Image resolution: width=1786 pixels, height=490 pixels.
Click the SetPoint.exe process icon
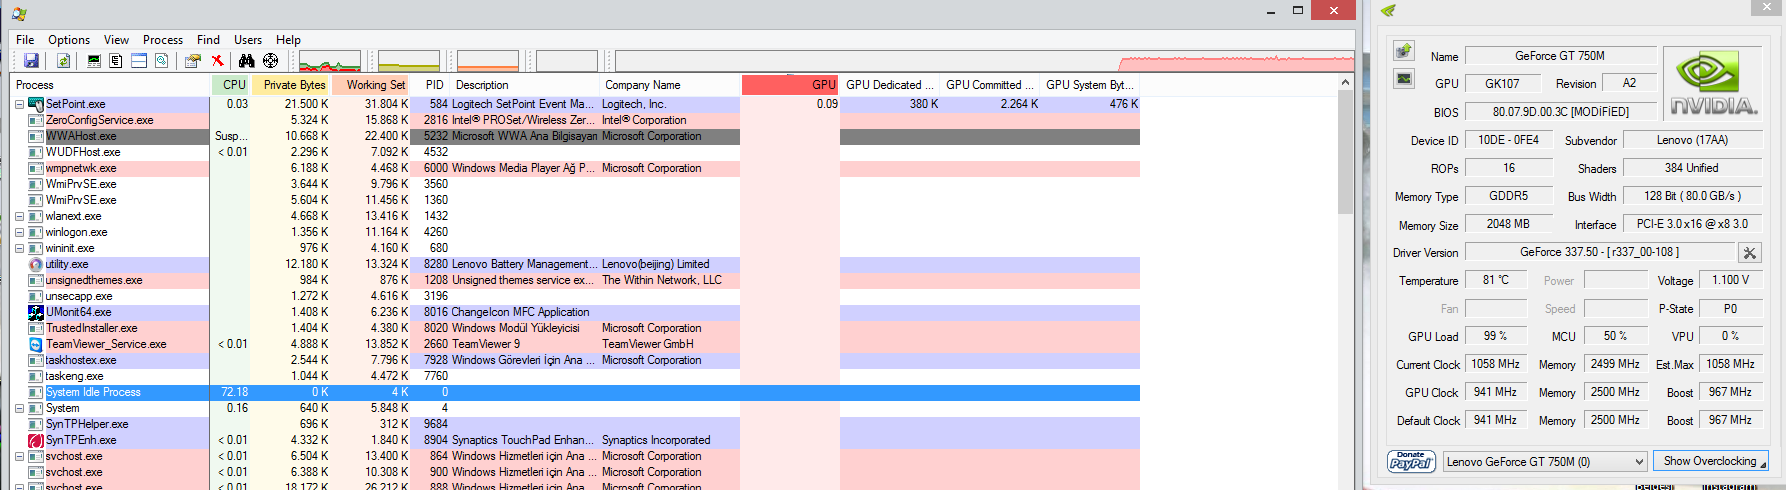[x=36, y=104]
